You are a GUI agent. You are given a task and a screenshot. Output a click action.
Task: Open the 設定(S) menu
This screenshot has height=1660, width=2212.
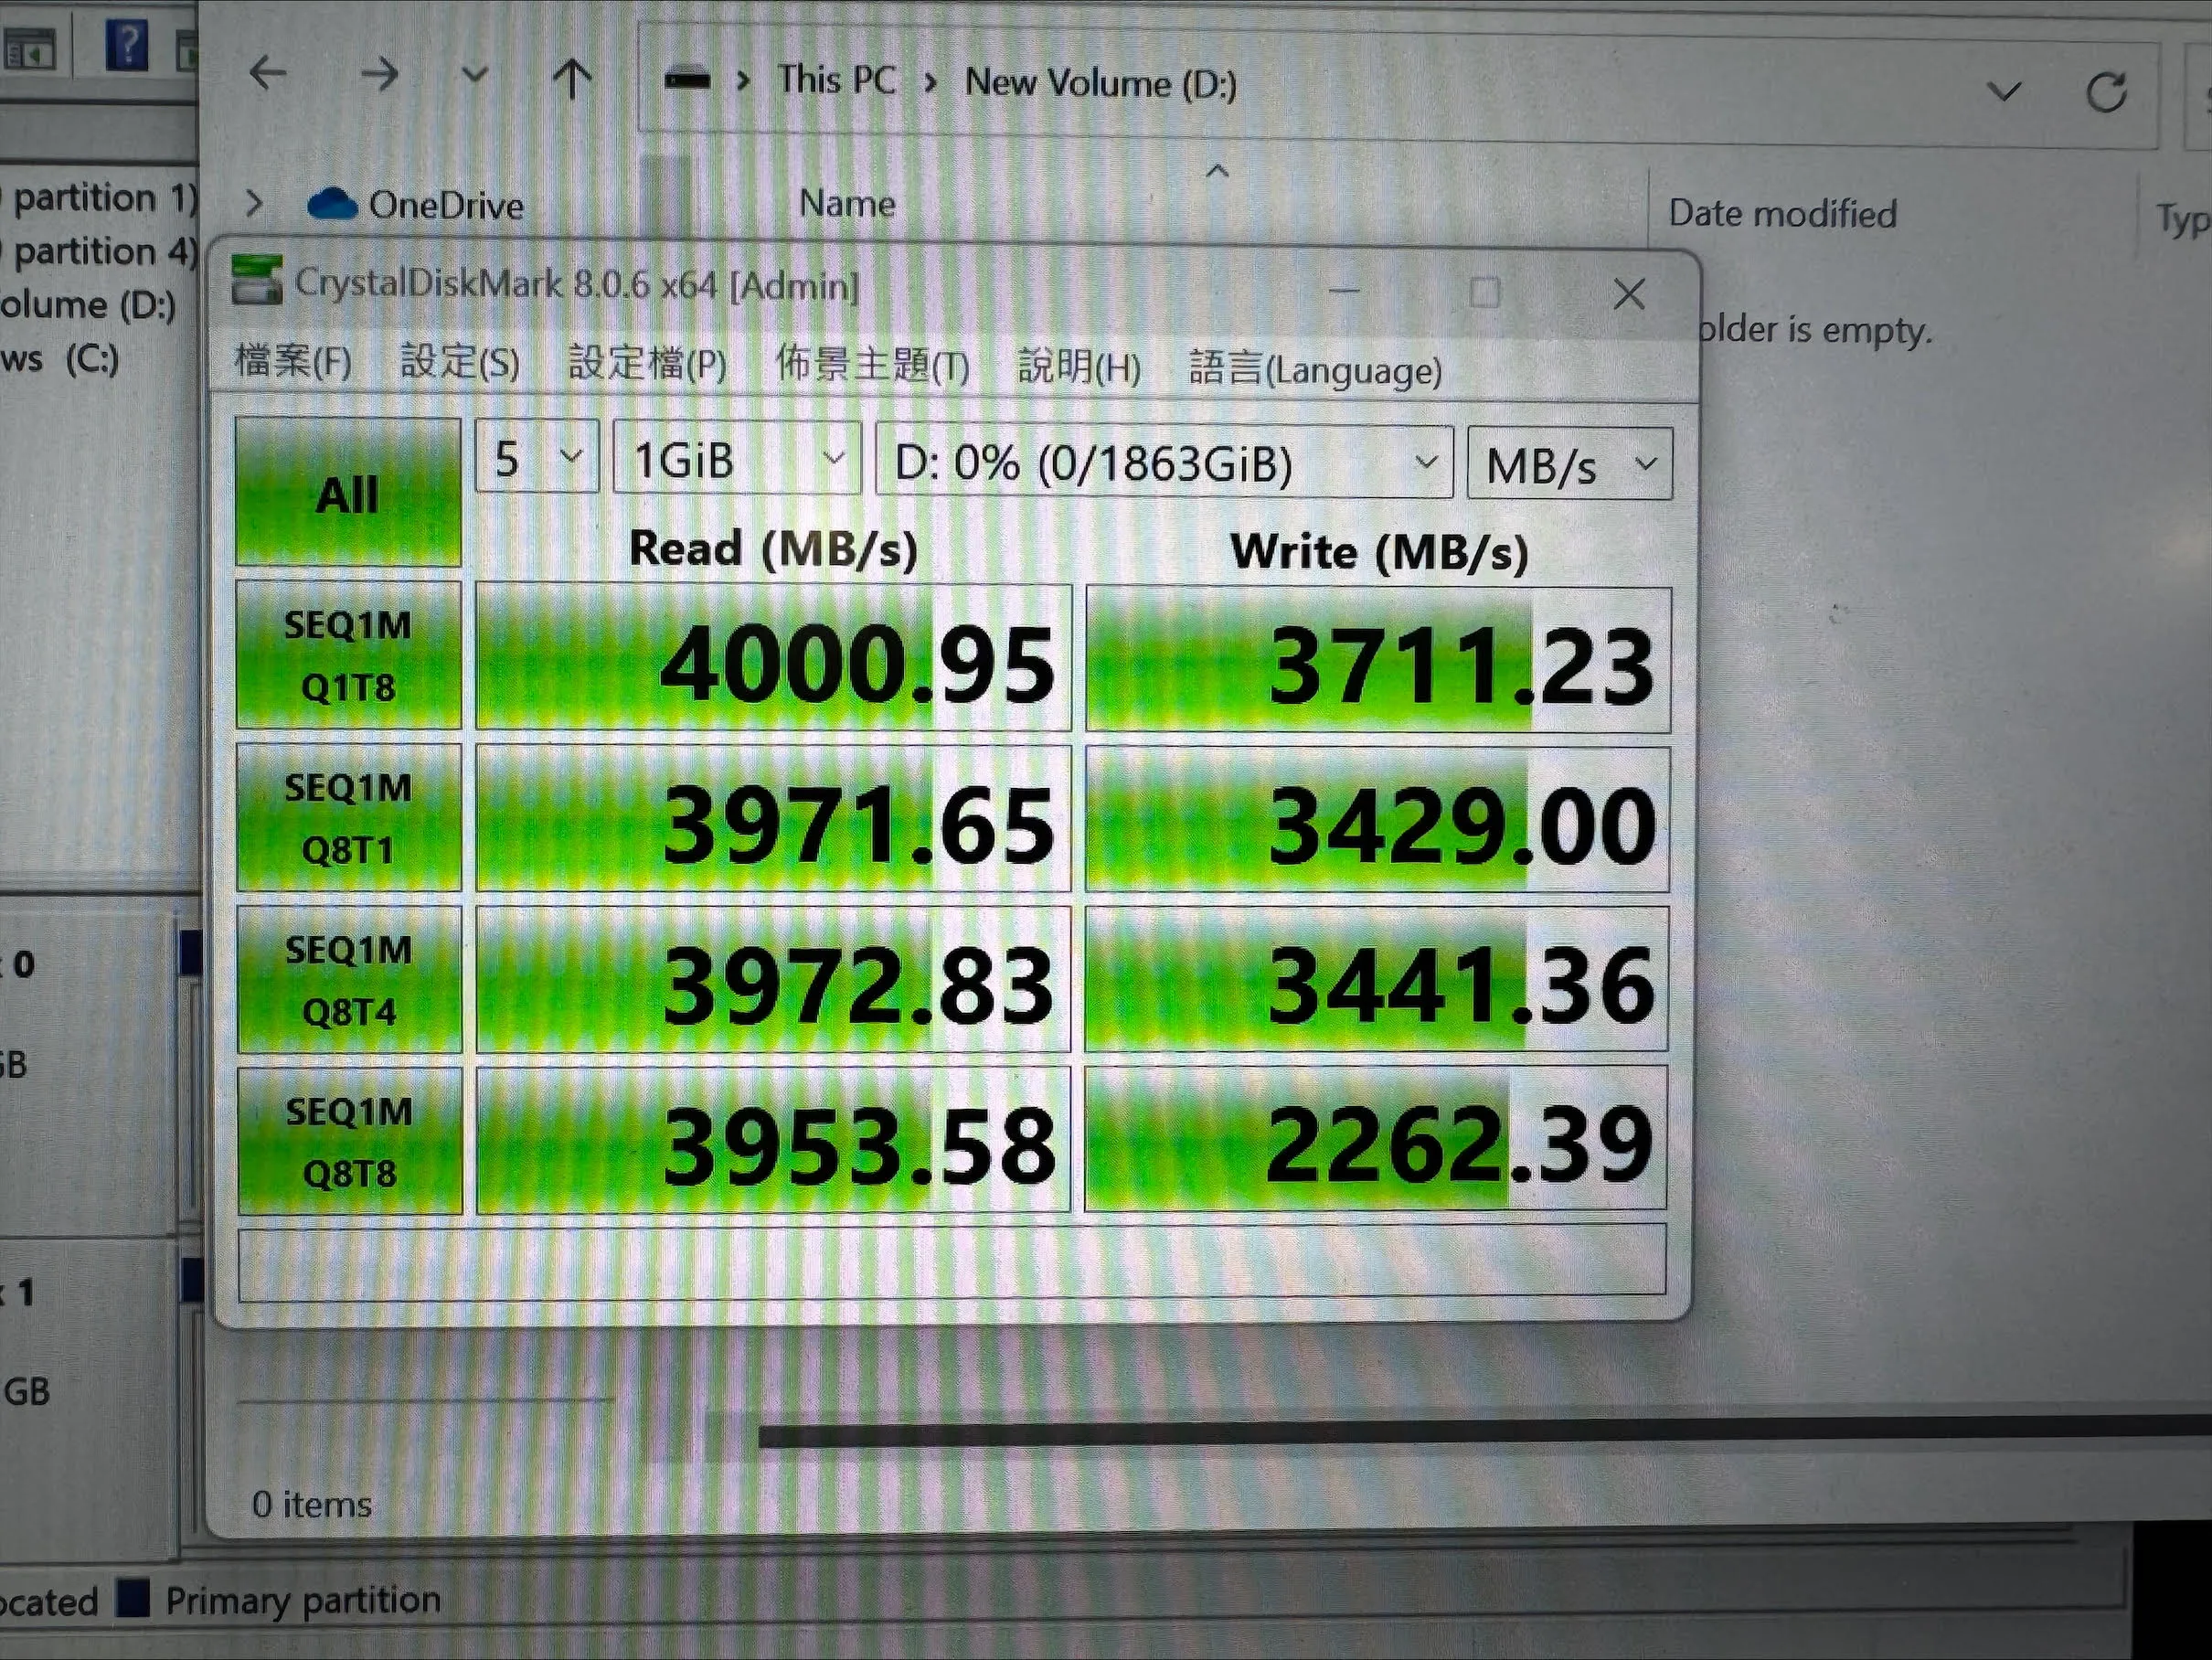click(x=459, y=361)
